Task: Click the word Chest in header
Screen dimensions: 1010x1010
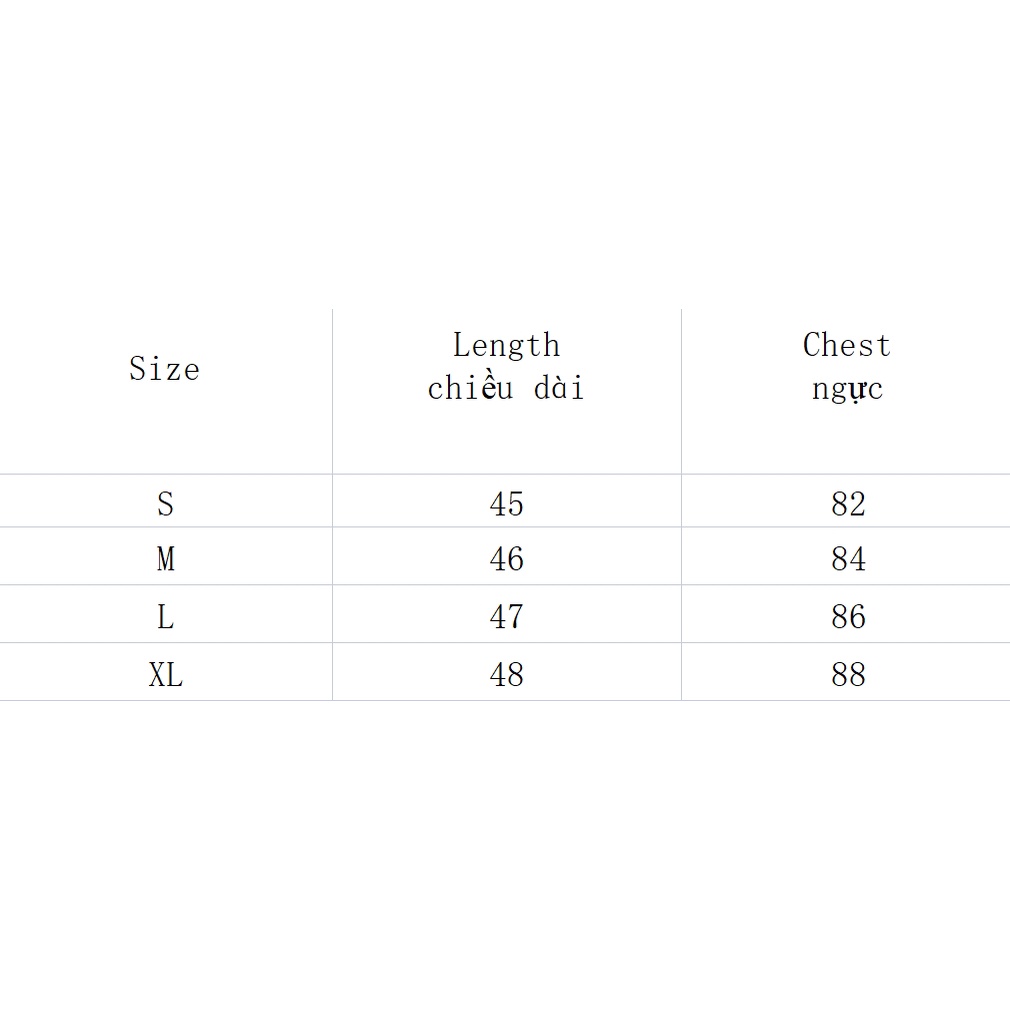Action: 846,345
